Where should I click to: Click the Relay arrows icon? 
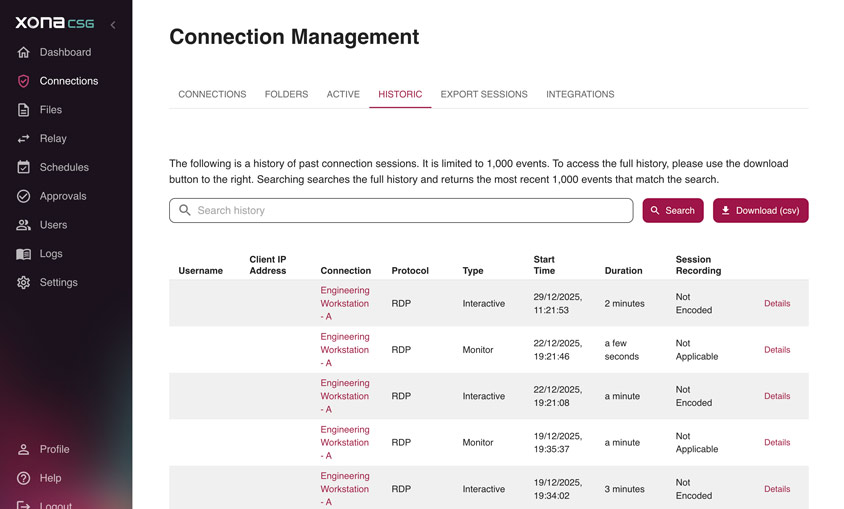[x=24, y=139]
